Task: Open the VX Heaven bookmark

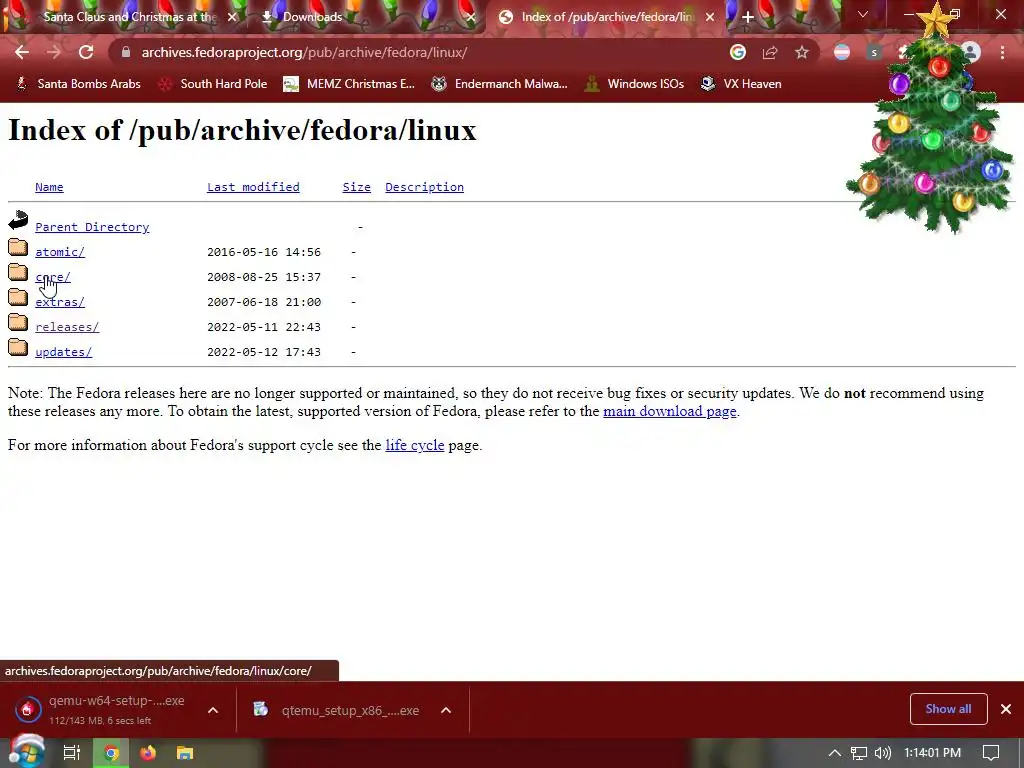Action: point(741,84)
